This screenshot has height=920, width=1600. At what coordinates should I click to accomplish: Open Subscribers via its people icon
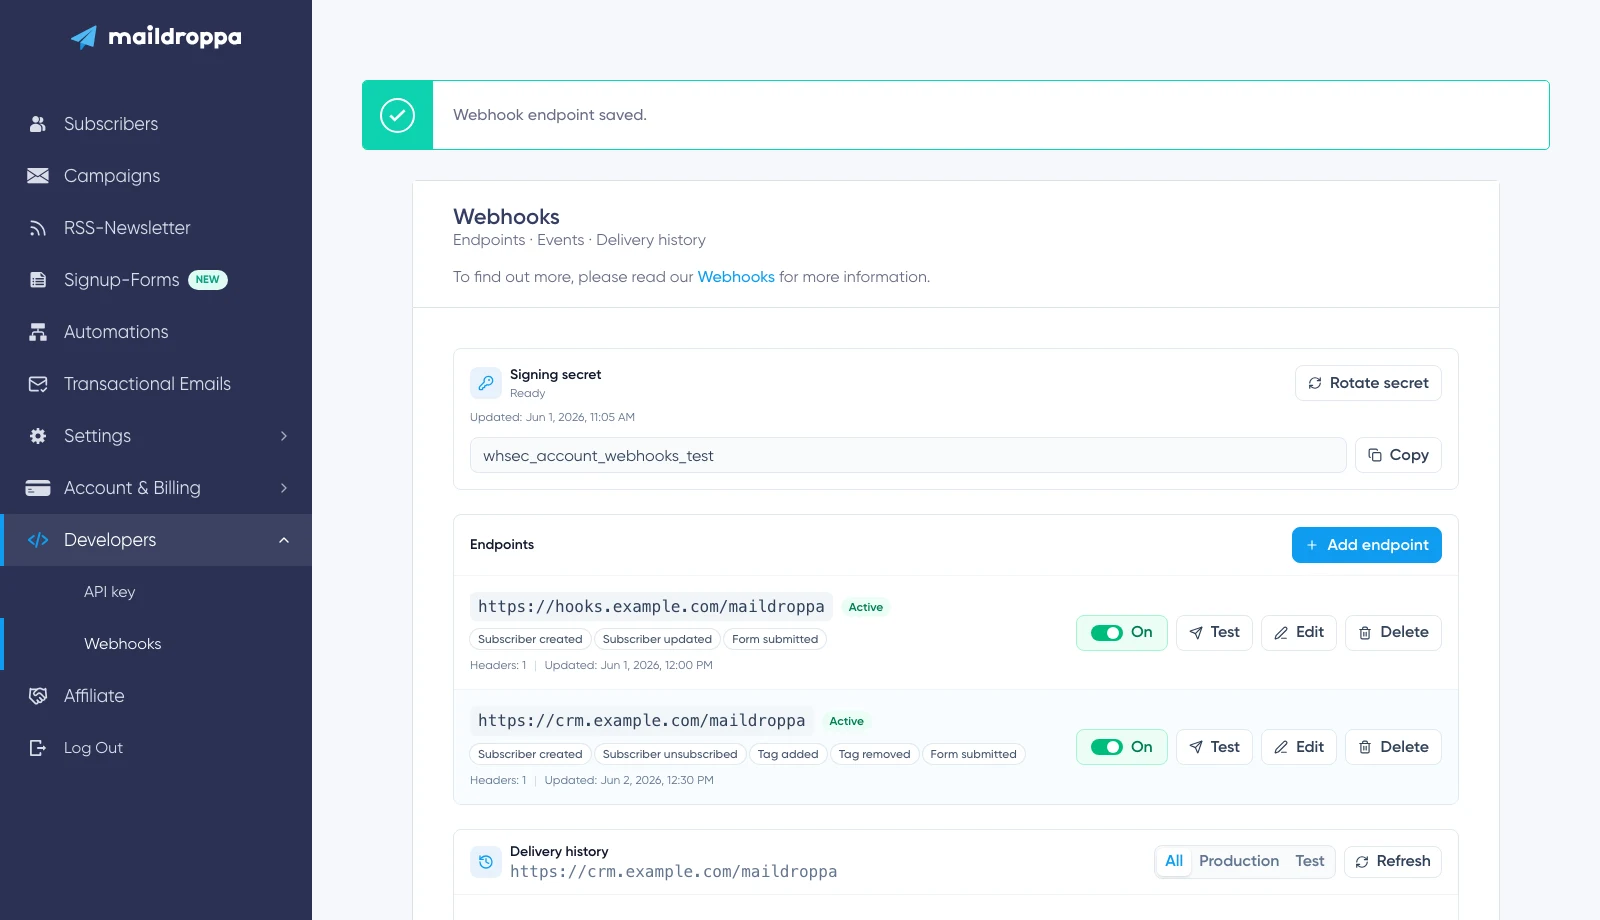[x=38, y=124]
